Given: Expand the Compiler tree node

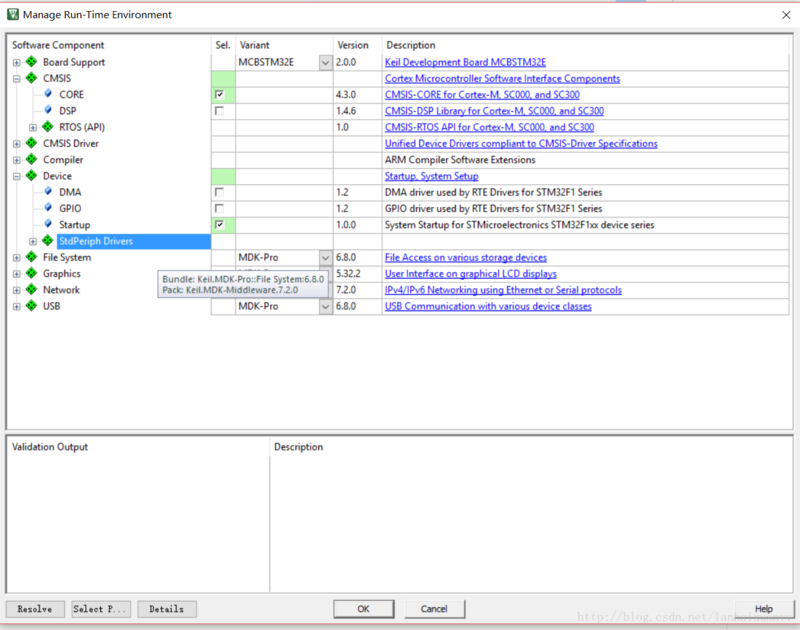Looking at the screenshot, I should click(17, 160).
